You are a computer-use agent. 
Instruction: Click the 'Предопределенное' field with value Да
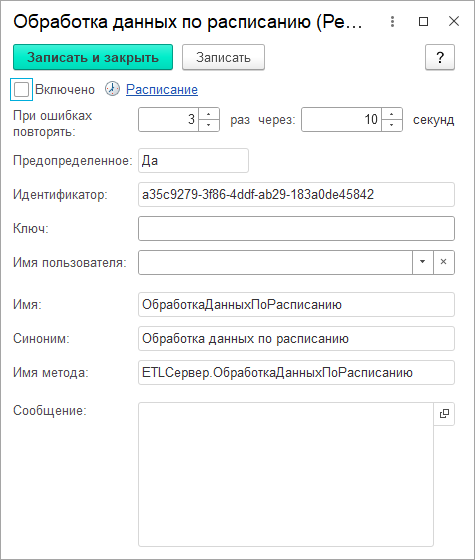pos(193,161)
